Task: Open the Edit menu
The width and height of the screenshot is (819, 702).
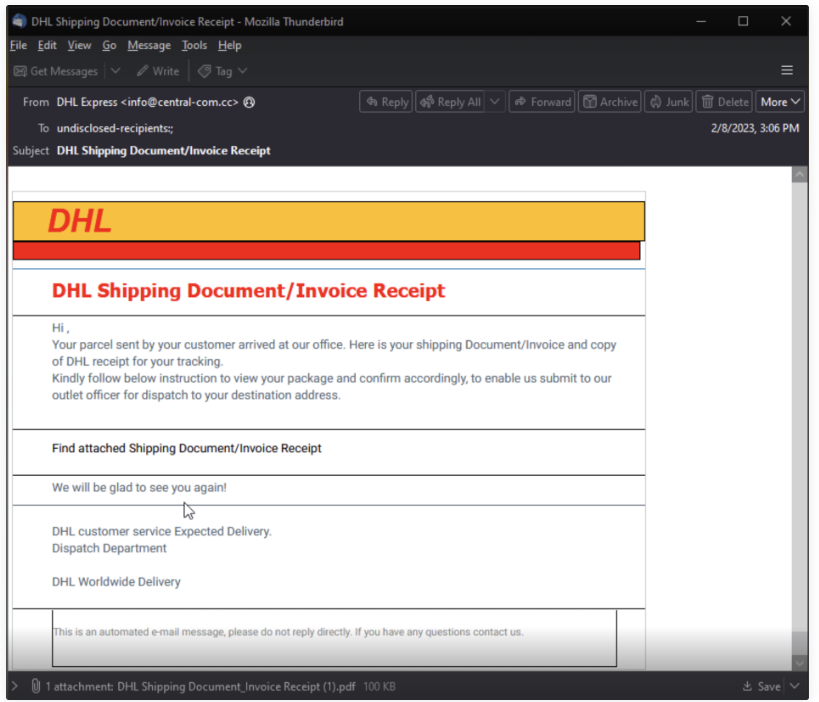Action: pyautogui.click(x=47, y=45)
